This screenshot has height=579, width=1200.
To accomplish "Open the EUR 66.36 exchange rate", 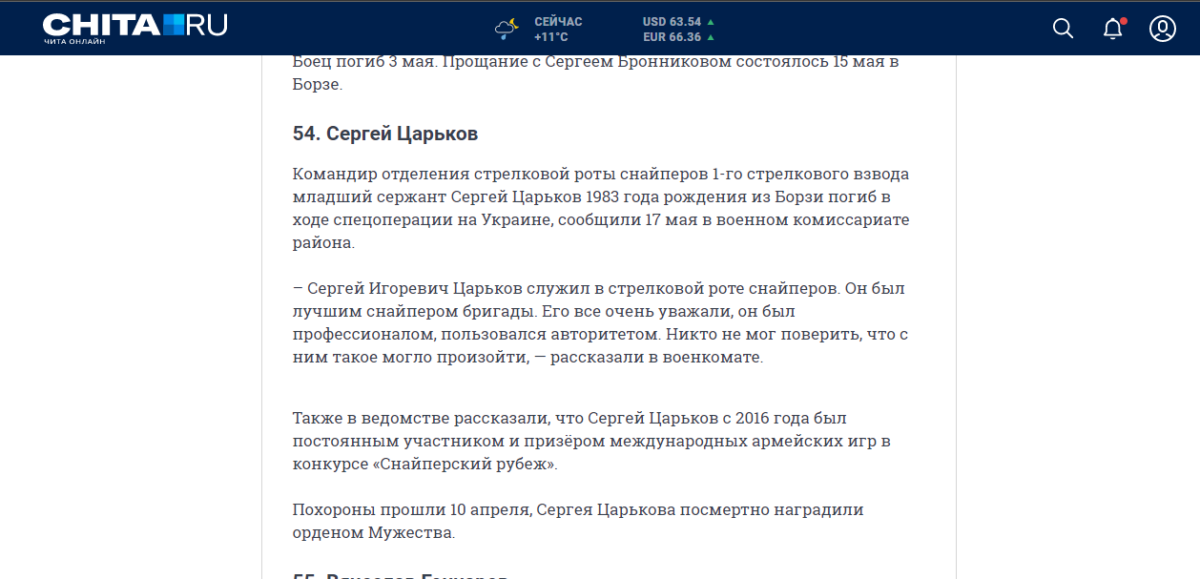I will pyautogui.click(x=671, y=38).
